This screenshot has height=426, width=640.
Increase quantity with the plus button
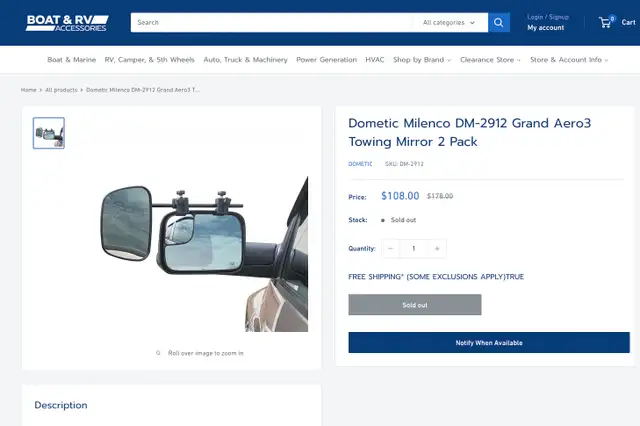(x=437, y=248)
